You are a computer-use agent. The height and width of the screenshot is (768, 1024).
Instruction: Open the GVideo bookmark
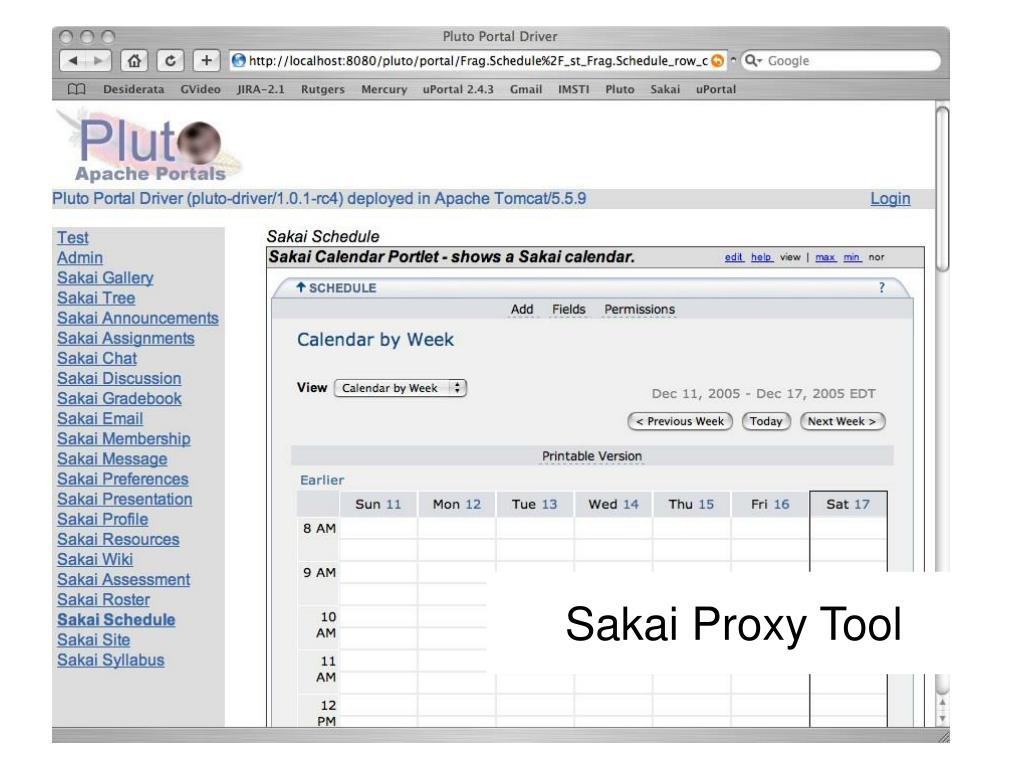pos(200,89)
